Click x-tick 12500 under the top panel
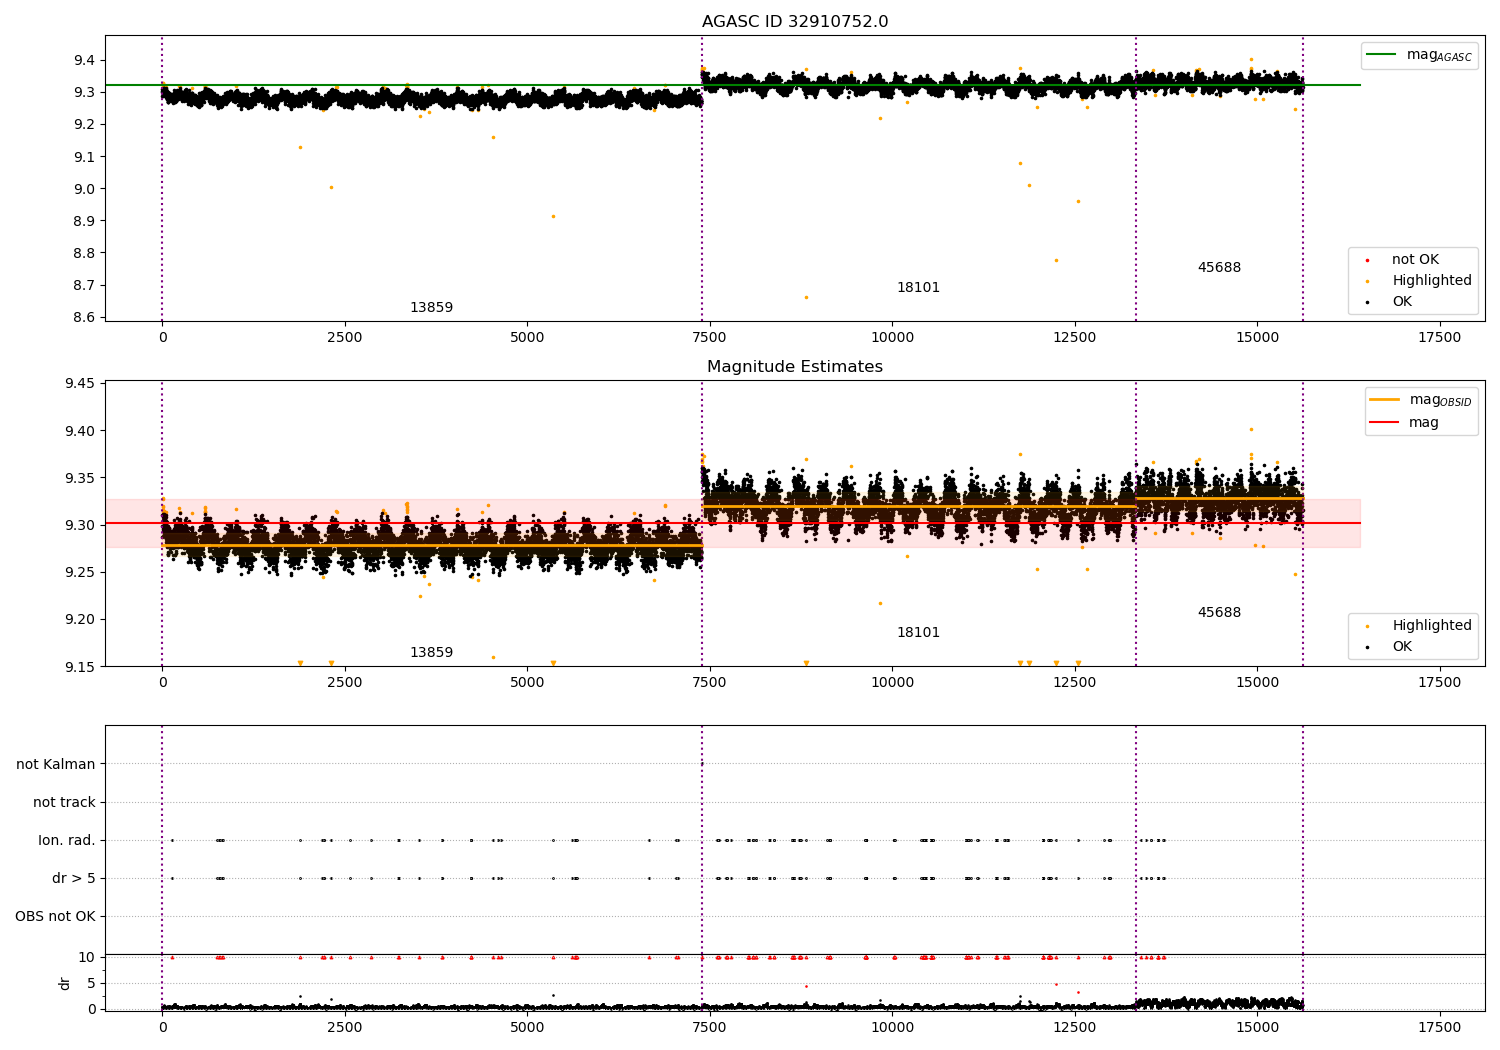 coord(1075,338)
